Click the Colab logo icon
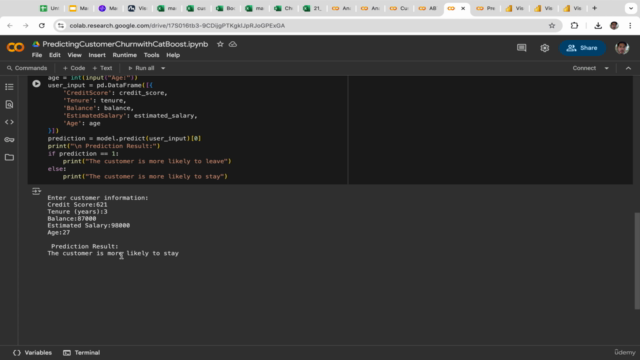Viewport: 640px width, 360px height. (x=16, y=48)
